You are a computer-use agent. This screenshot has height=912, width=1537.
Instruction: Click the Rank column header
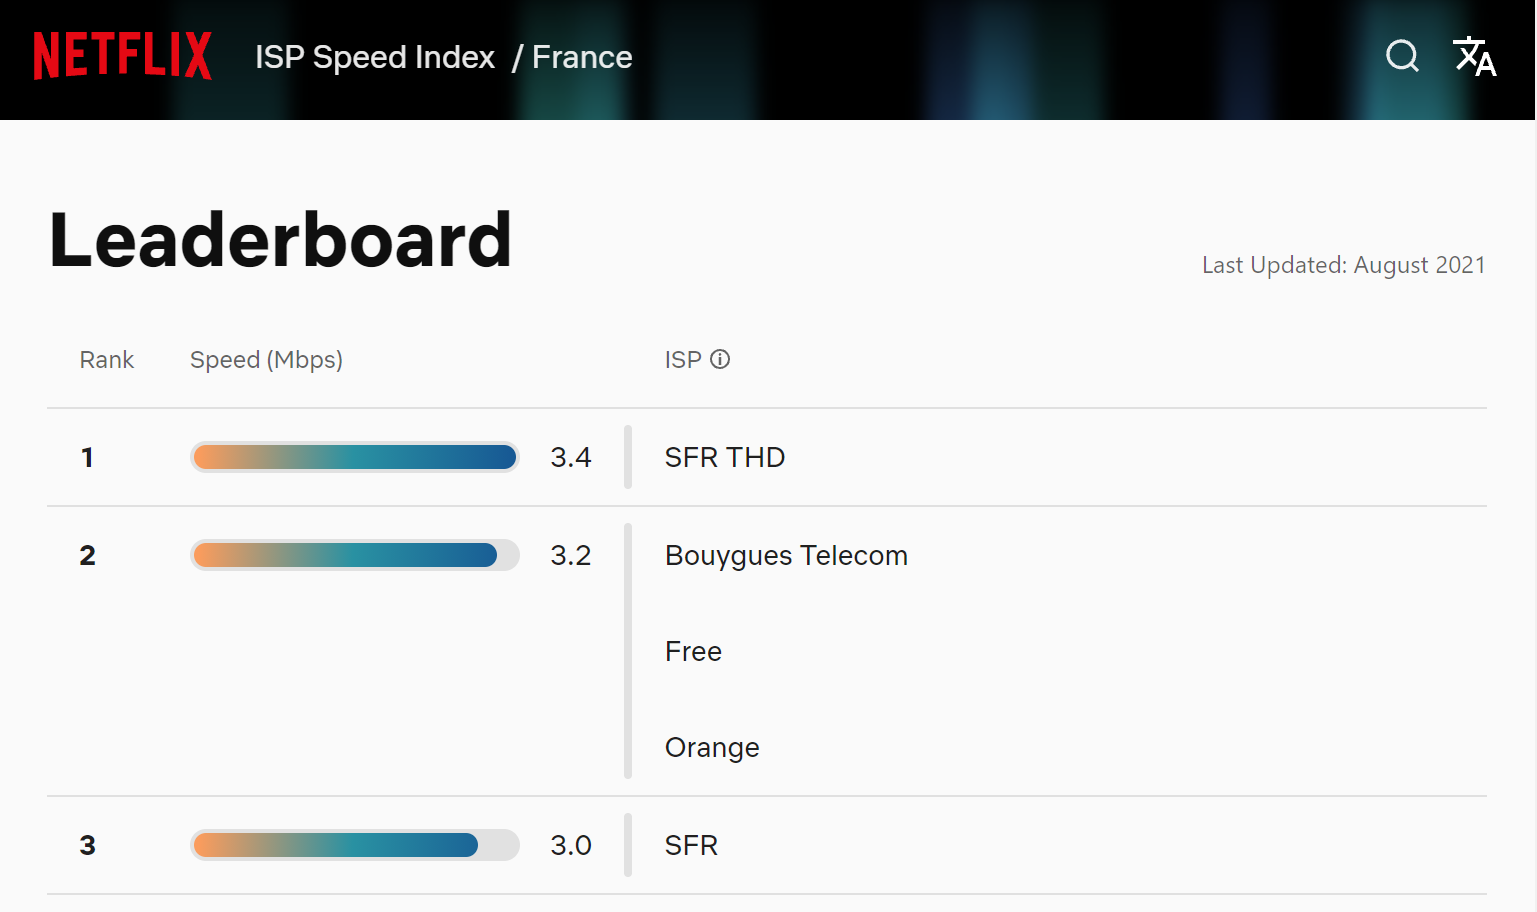106,360
